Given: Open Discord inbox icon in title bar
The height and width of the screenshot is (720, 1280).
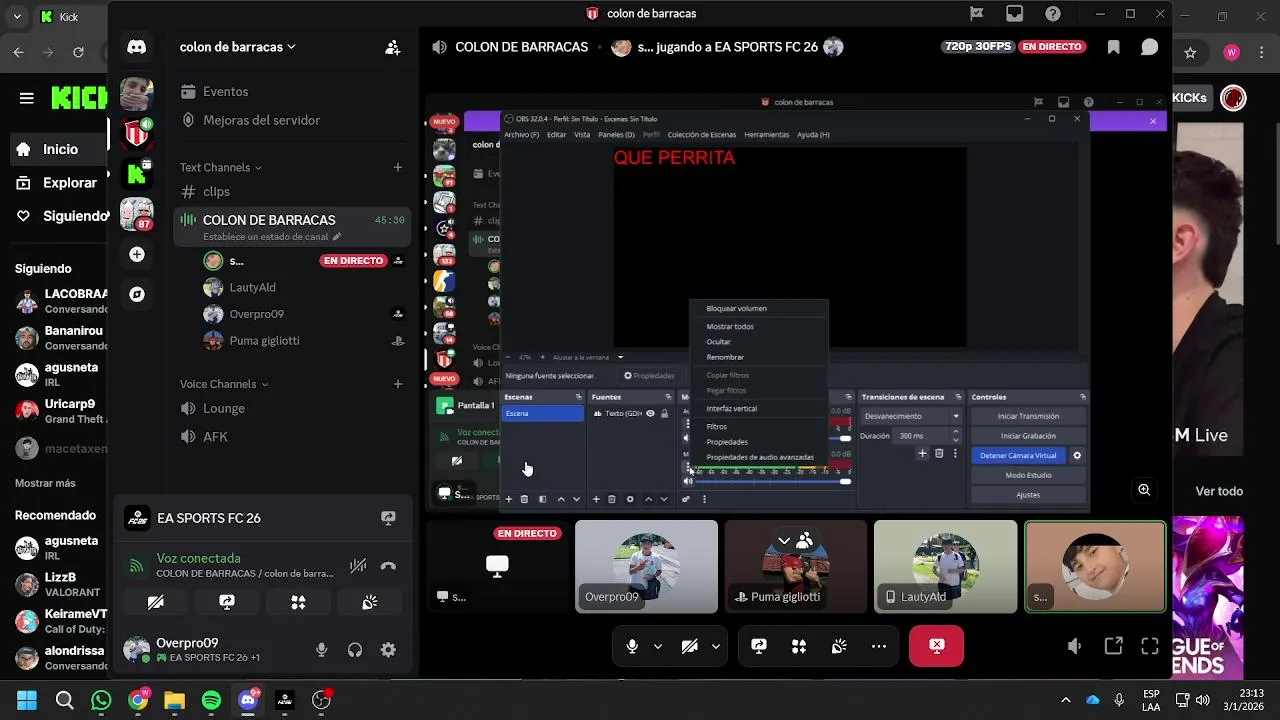Looking at the screenshot, I should tap(1015, 14).
